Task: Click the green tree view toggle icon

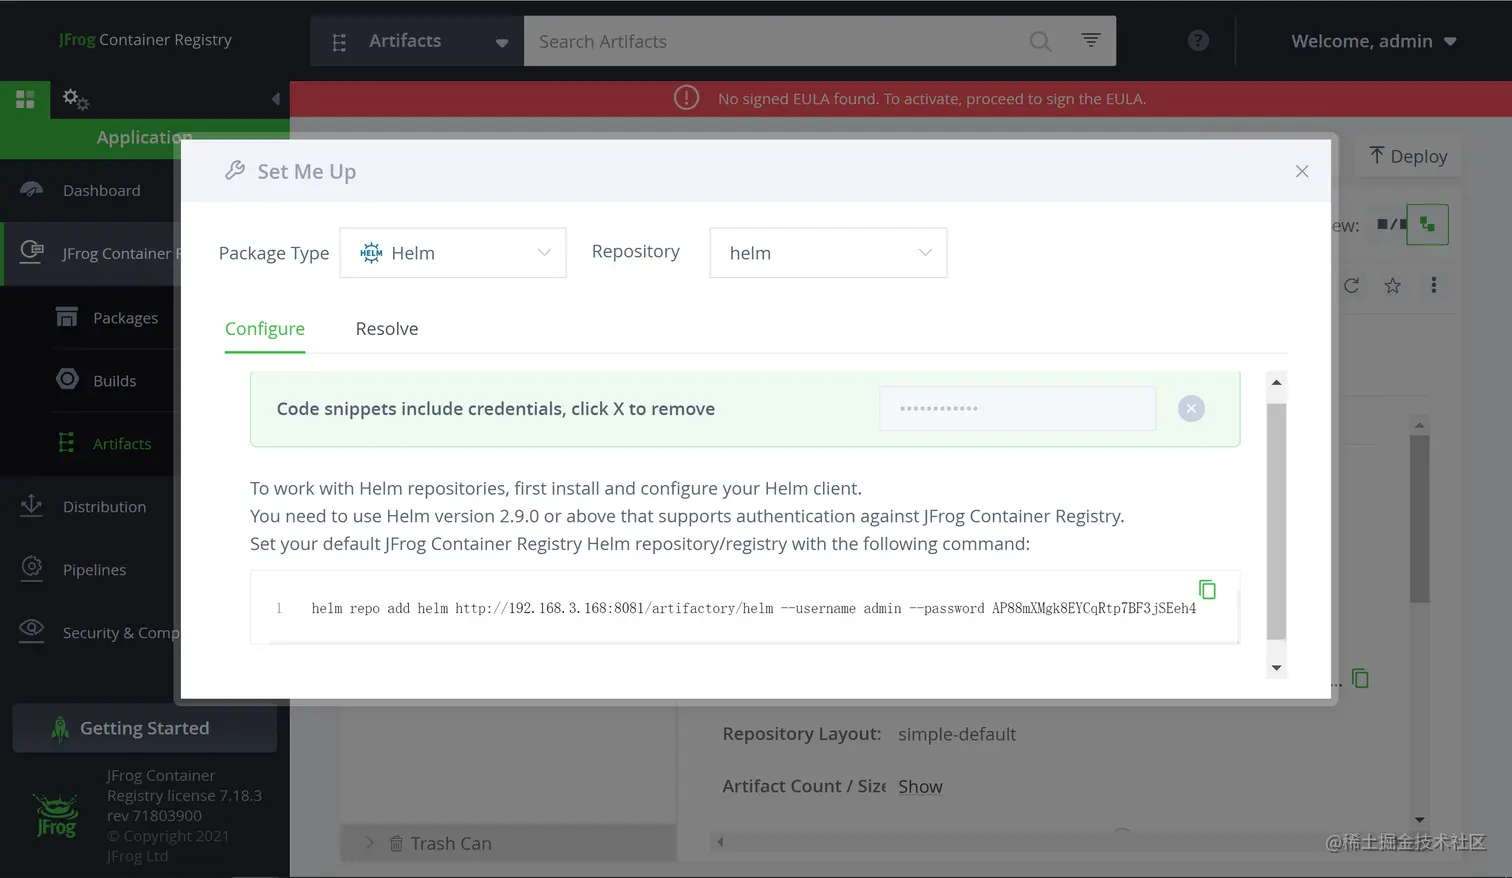Action: (x=1428, y=224)
